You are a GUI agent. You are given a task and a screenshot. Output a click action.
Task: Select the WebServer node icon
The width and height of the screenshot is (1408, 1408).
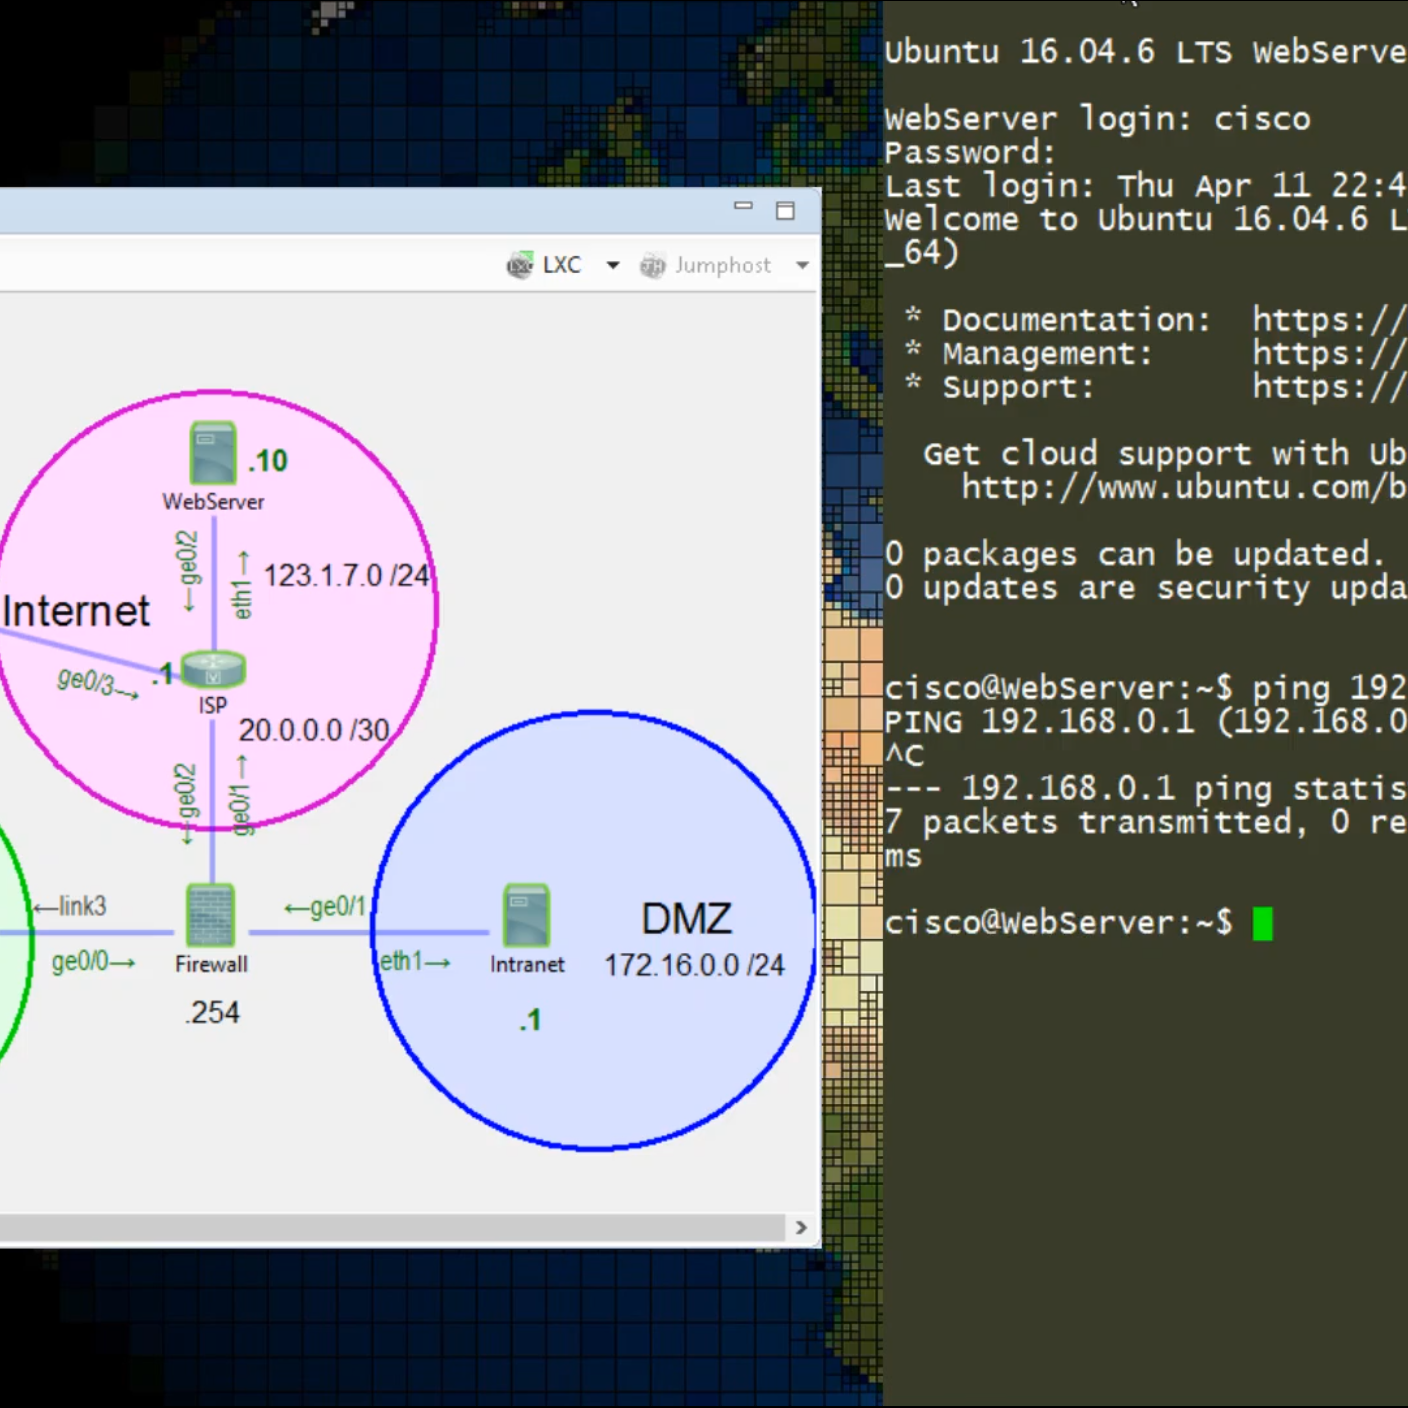(213, 454)
